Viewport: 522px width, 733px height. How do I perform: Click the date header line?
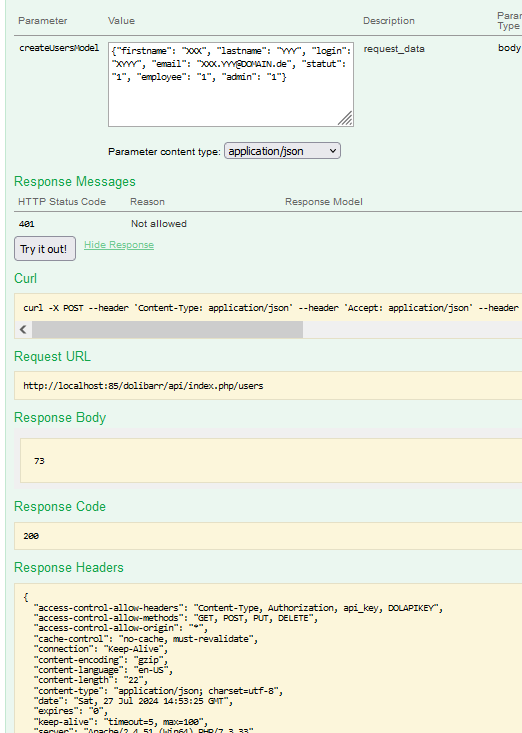click(133, 701)
